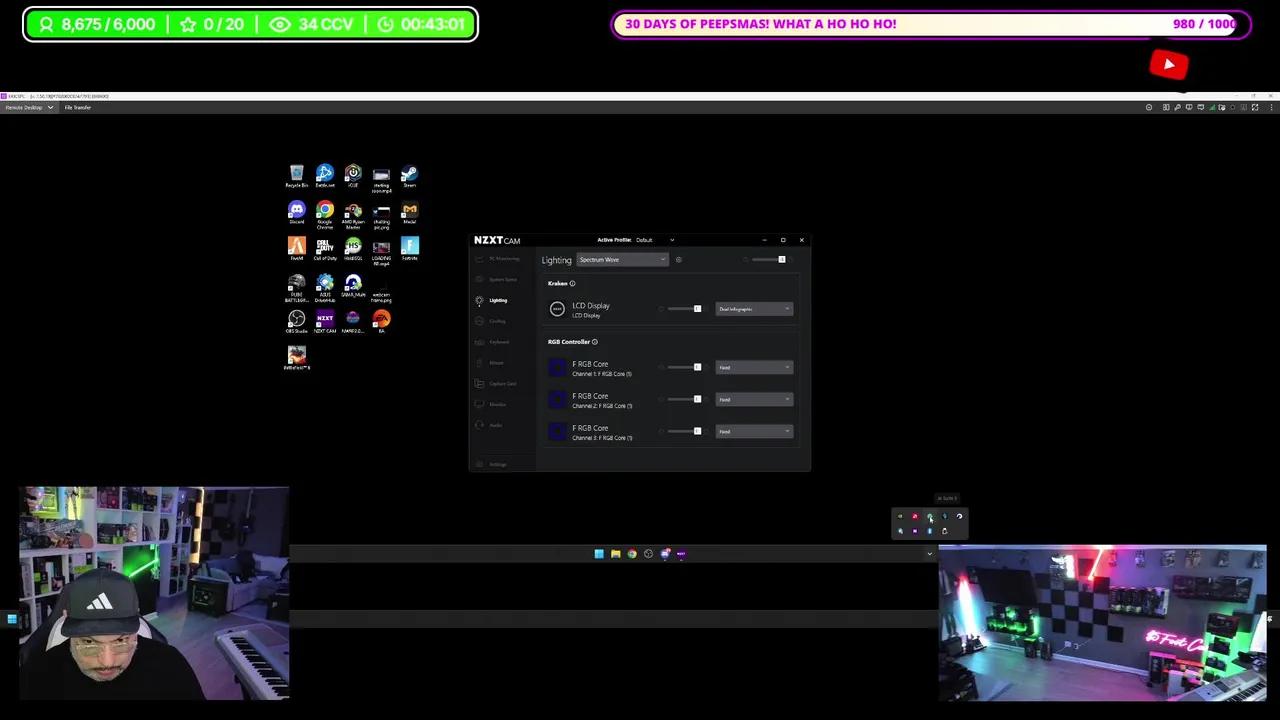Image resolution: width=1280 pixels, height=720 pixels.
Task: Open the AMD Ryzen Master shortcut
Action: click(x=353, y=214)
